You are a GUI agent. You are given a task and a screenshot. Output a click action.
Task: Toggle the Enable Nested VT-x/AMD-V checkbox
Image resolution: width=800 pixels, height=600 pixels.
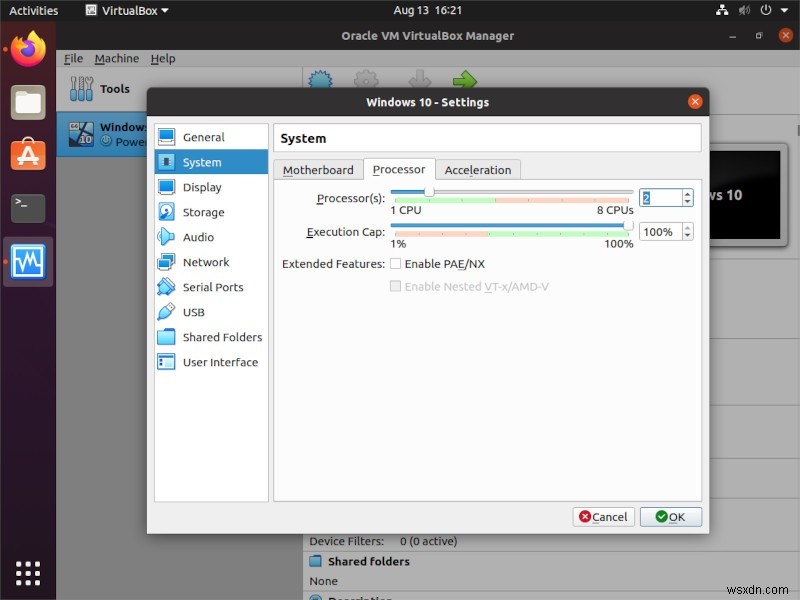396,285
